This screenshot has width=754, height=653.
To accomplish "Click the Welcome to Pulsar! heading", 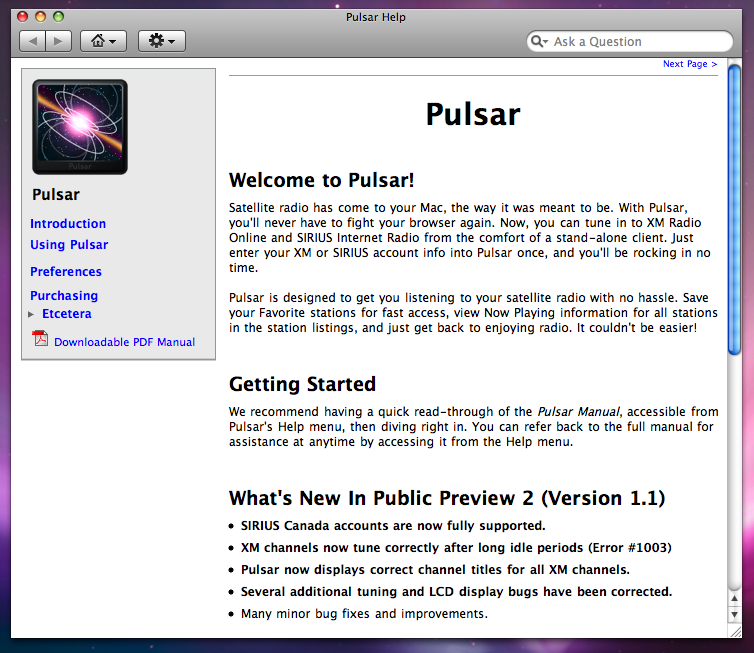I will 321,180.
